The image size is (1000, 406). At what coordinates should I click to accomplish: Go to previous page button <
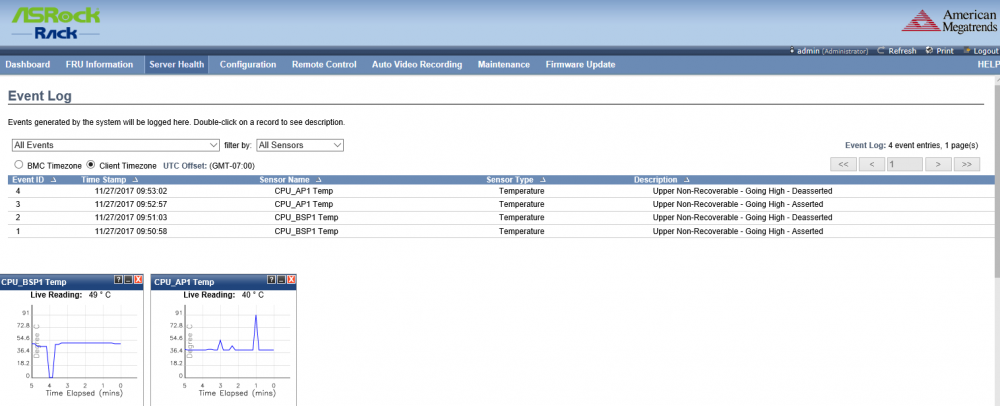coord(871,164)
